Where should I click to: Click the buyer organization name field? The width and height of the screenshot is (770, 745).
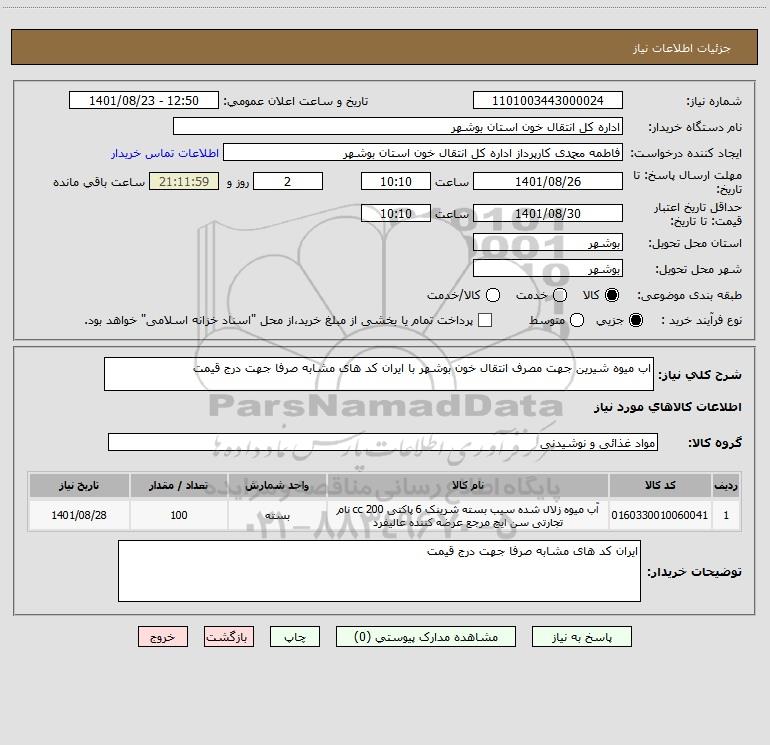pyautogui.click(x=398, y=127)
